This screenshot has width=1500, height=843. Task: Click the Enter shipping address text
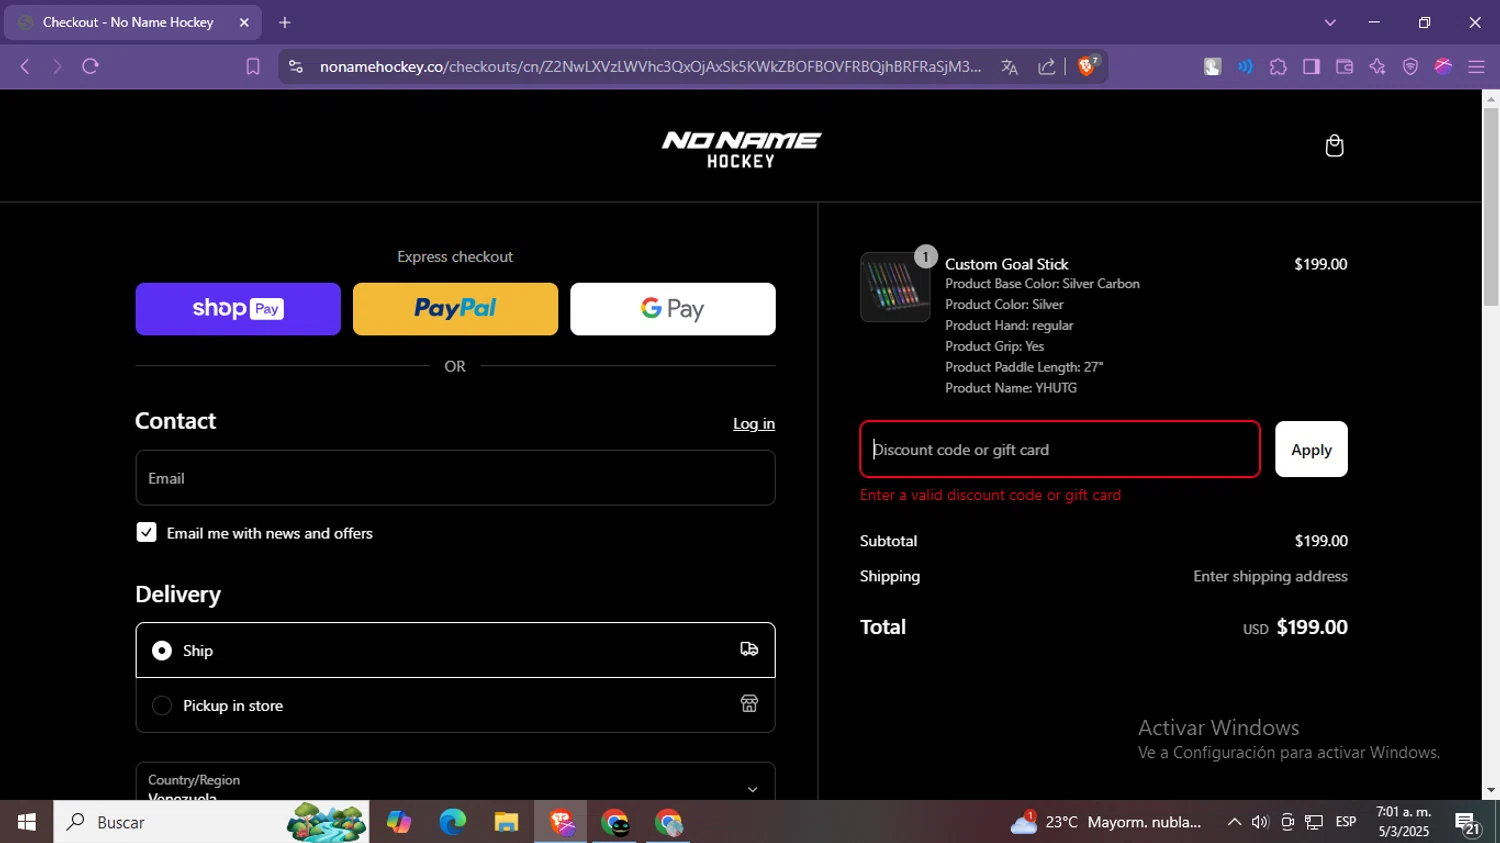[1270, 576]
